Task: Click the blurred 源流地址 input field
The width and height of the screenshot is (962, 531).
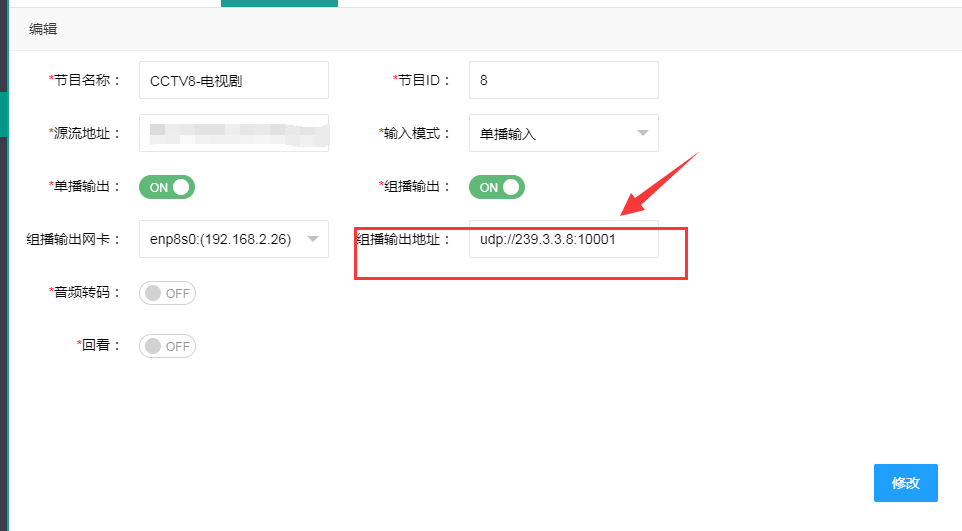Action: [x=233, y=133]
